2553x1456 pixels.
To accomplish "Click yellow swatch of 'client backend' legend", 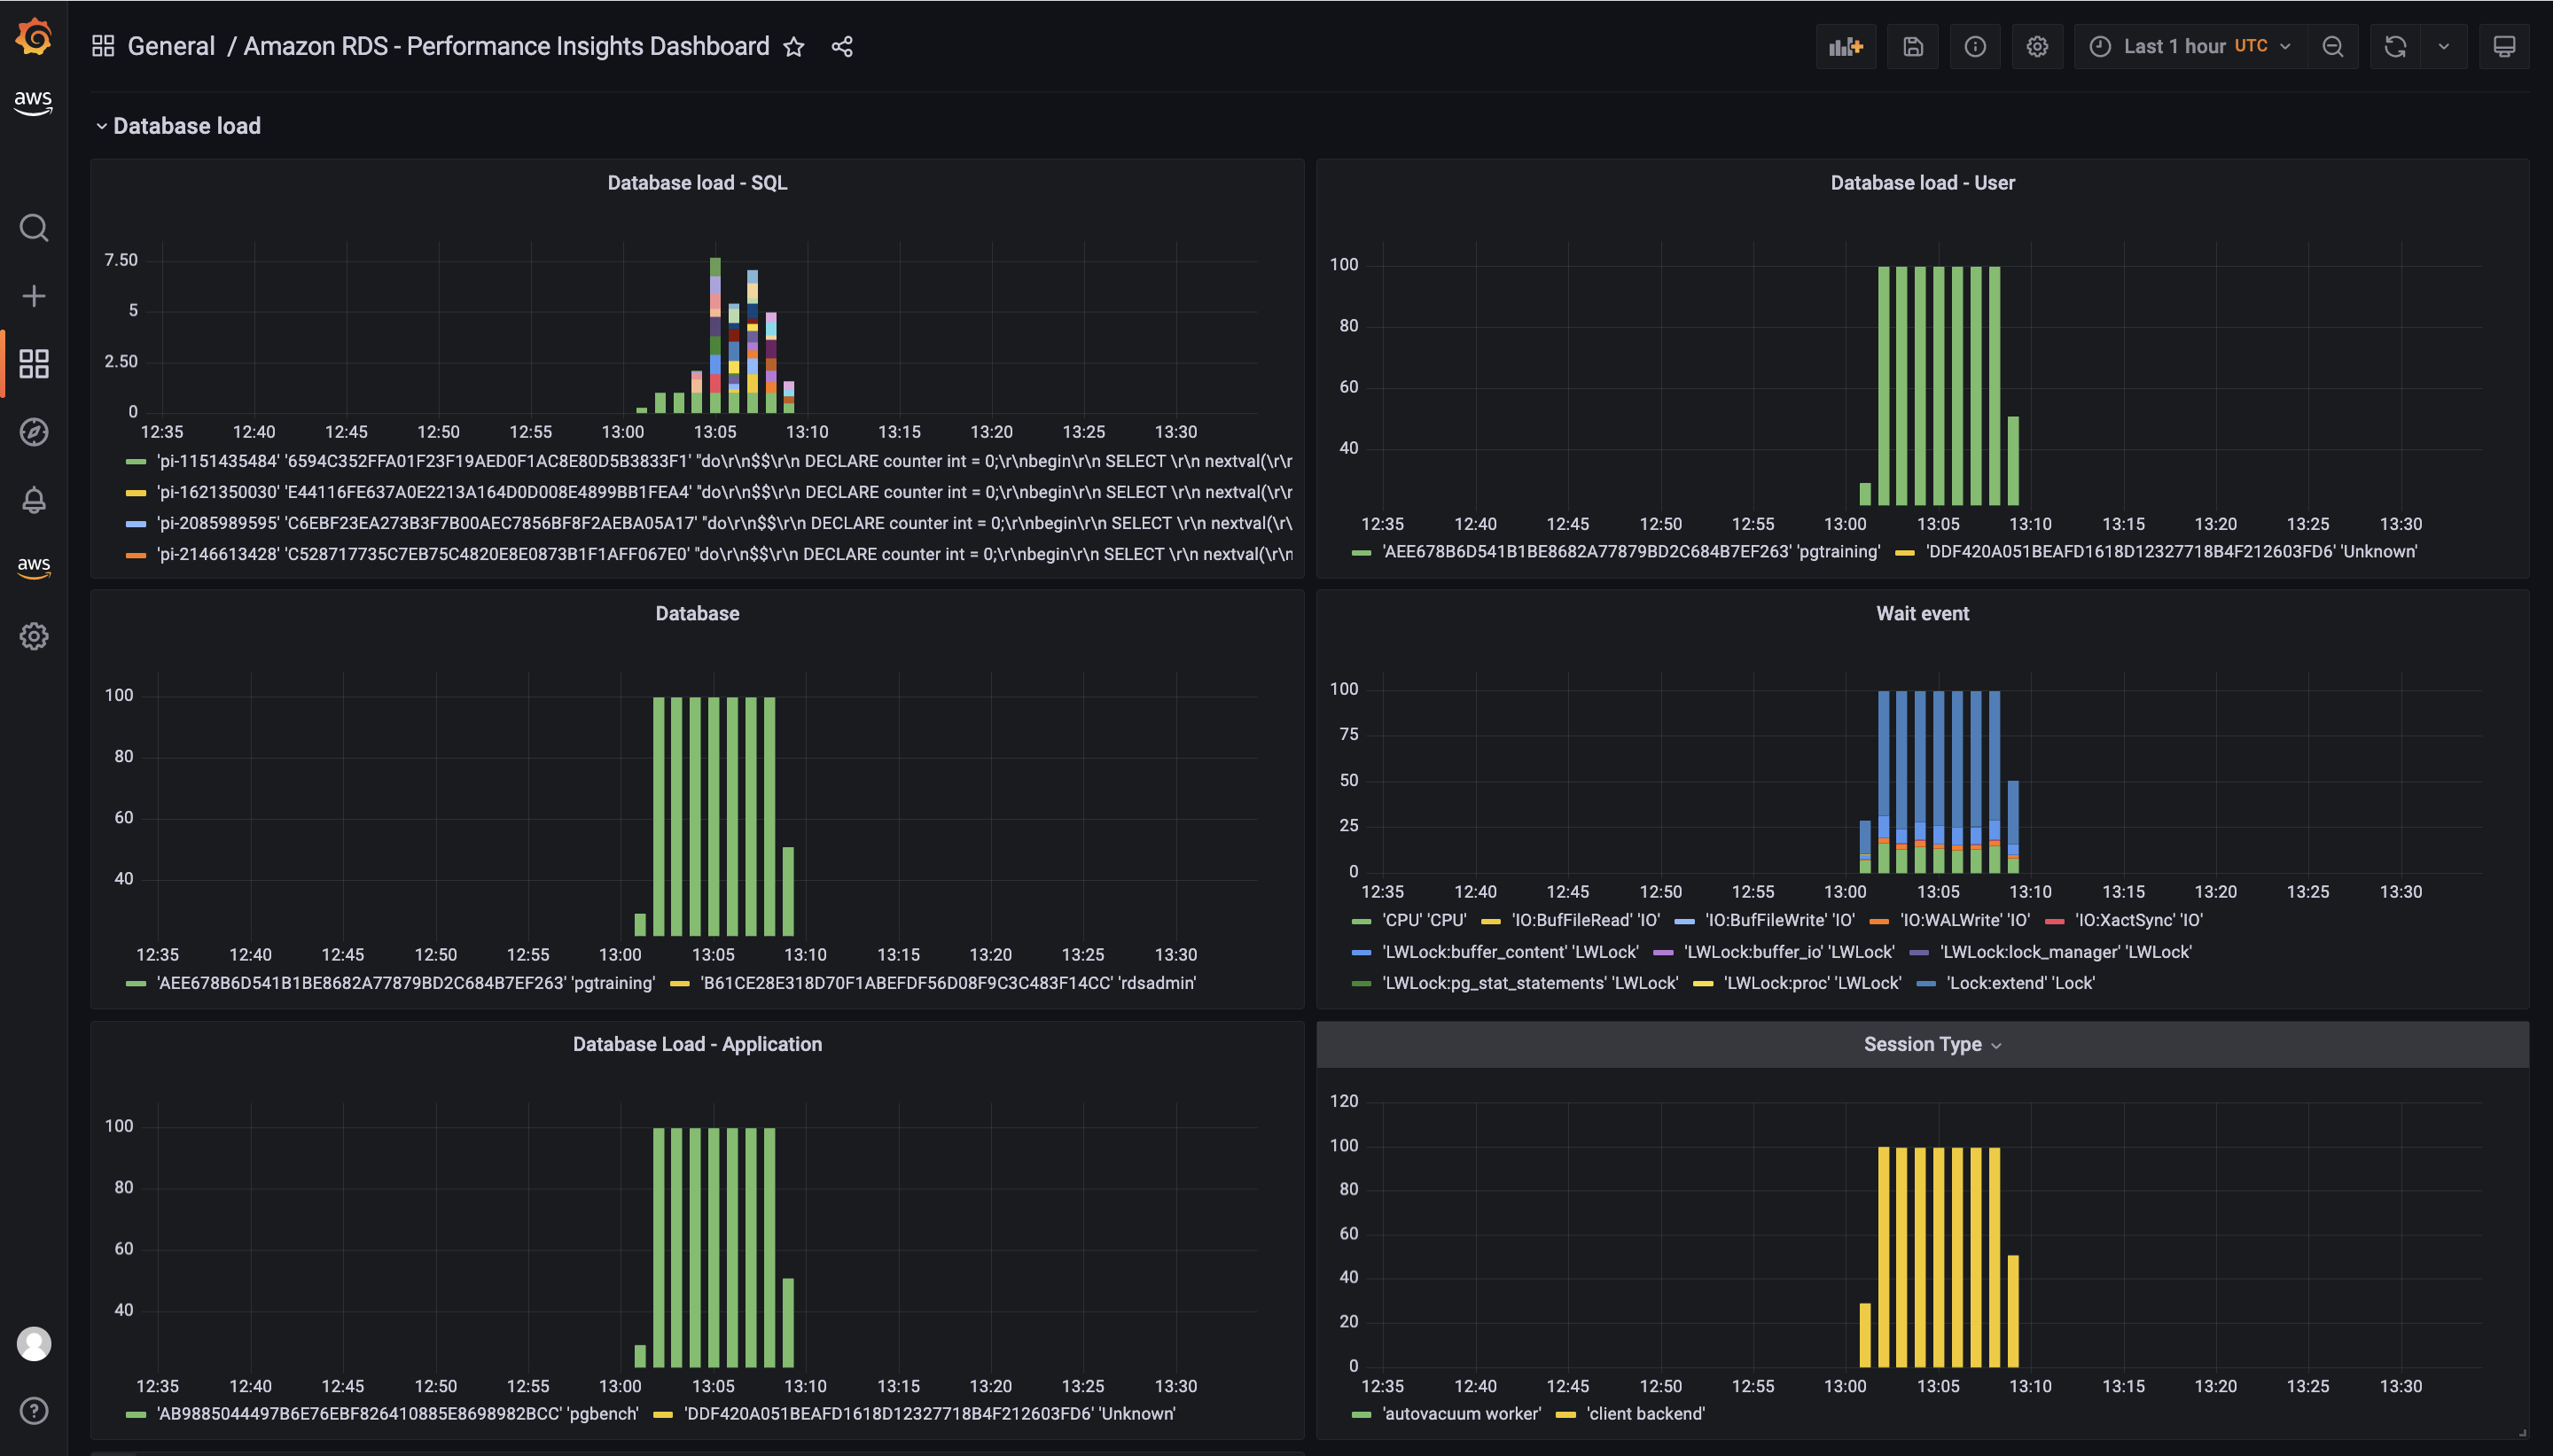I will pyautogui.click(x=1566, y=1415).
